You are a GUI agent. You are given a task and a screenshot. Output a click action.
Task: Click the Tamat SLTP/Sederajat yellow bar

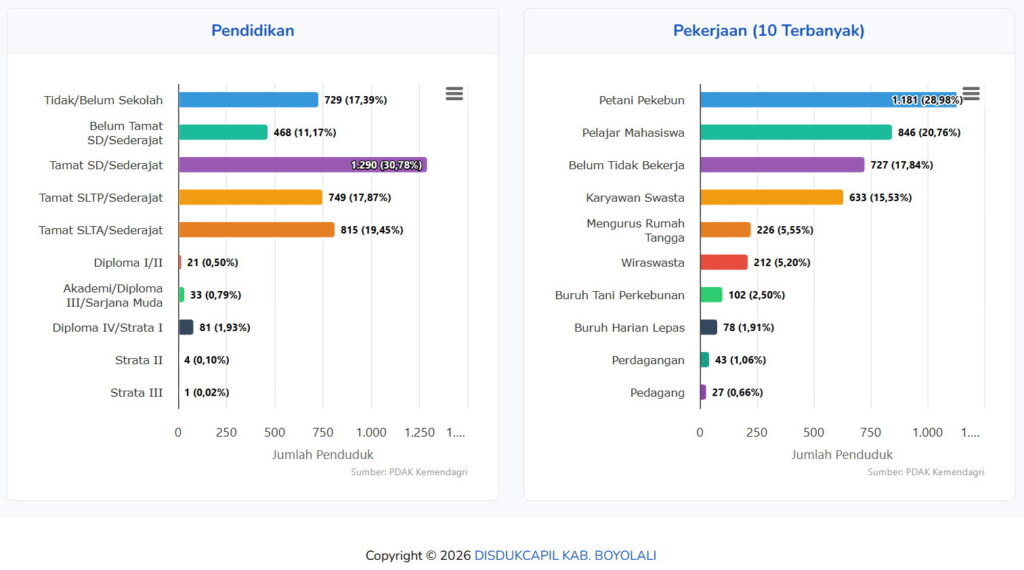click(250, 197)
